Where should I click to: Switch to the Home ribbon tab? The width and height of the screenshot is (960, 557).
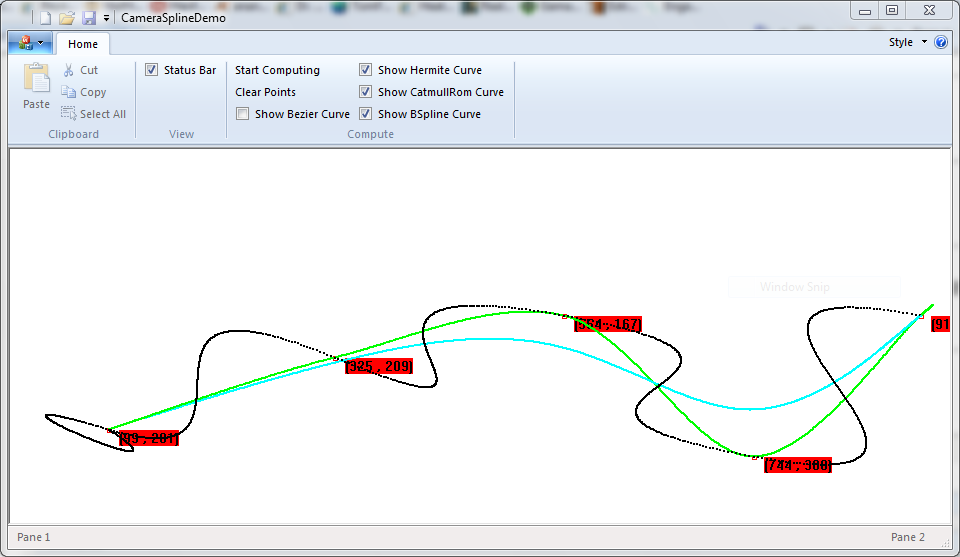pos(83,44)
